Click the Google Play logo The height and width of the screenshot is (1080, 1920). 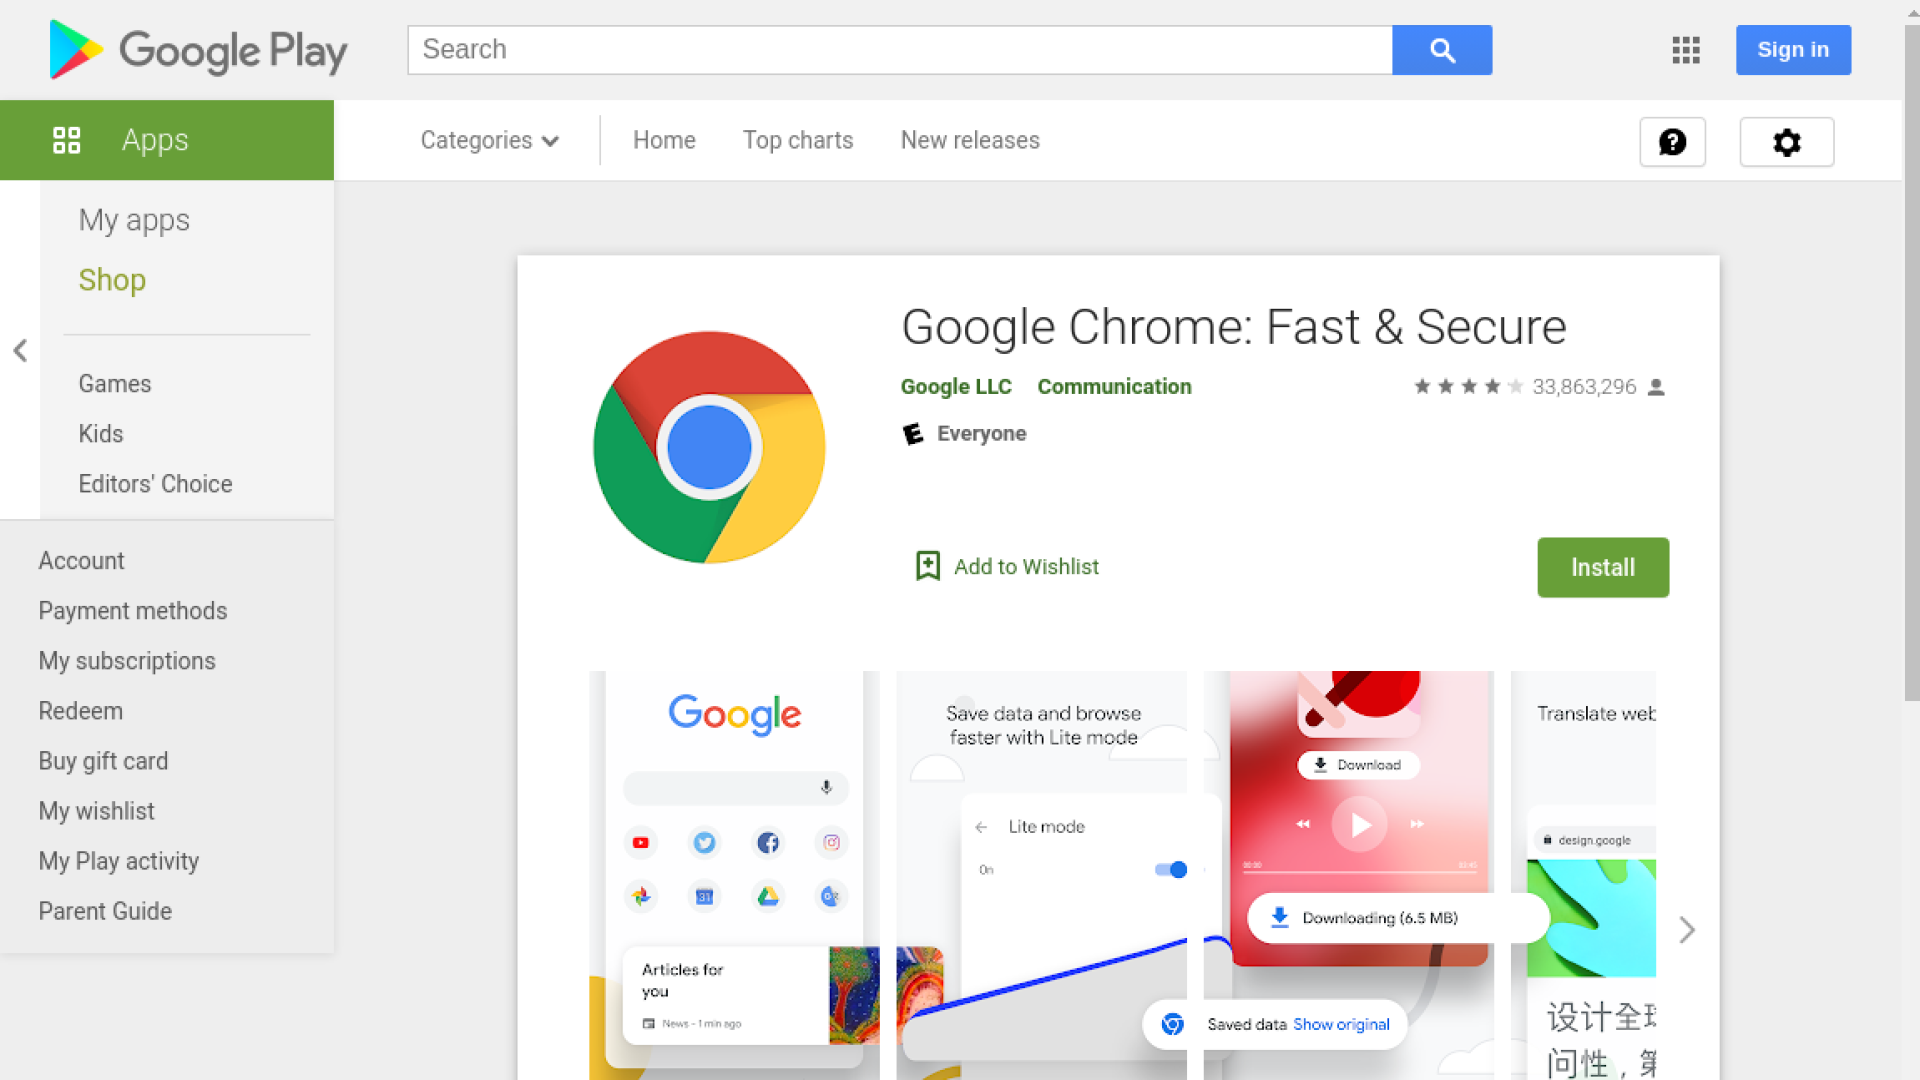tap(196, 50)
